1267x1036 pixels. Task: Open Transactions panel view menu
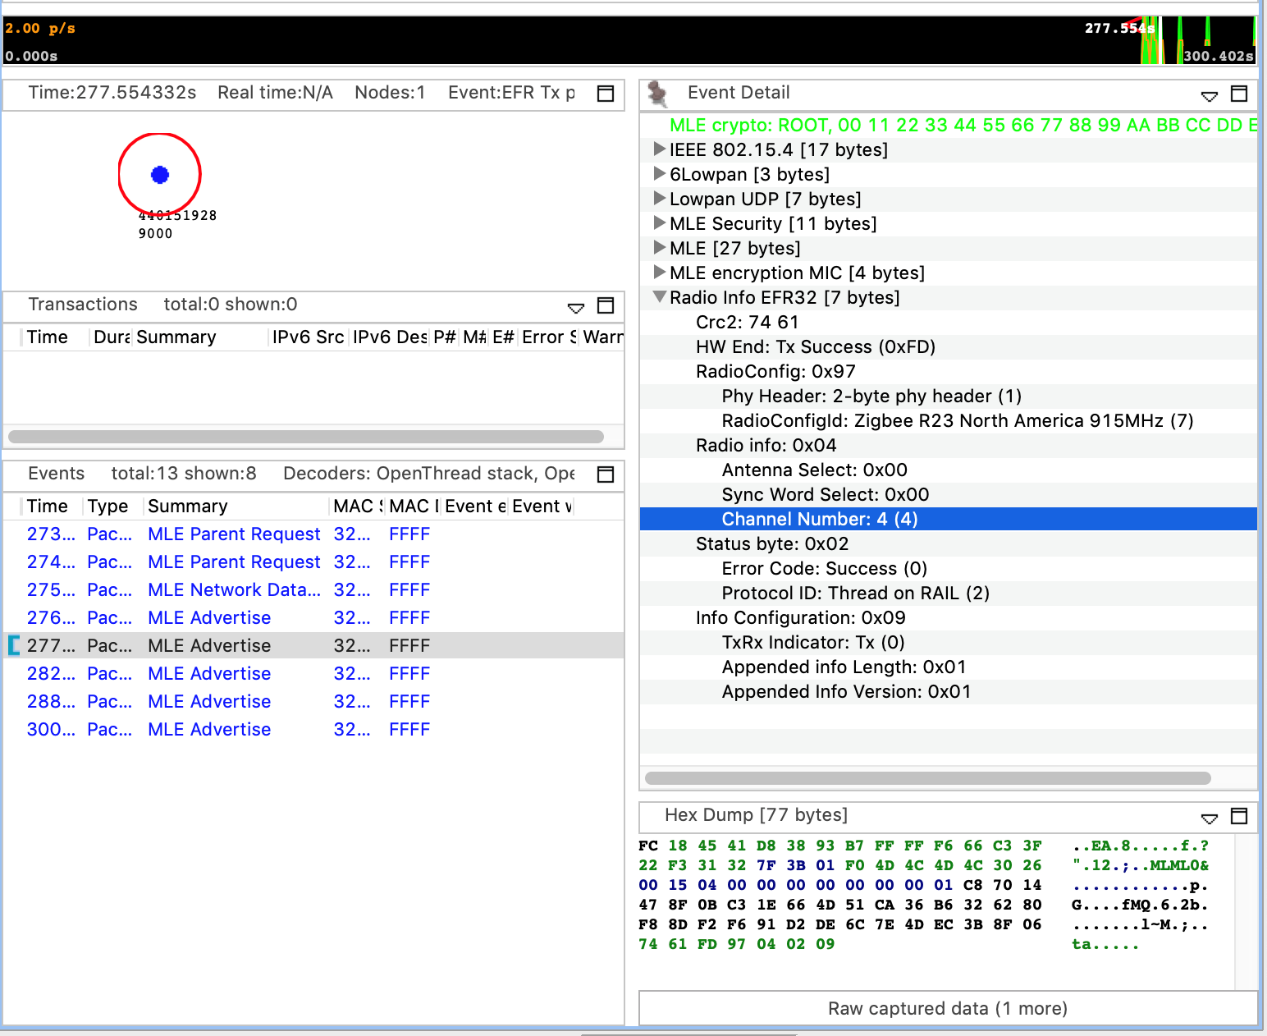[576, 308]
